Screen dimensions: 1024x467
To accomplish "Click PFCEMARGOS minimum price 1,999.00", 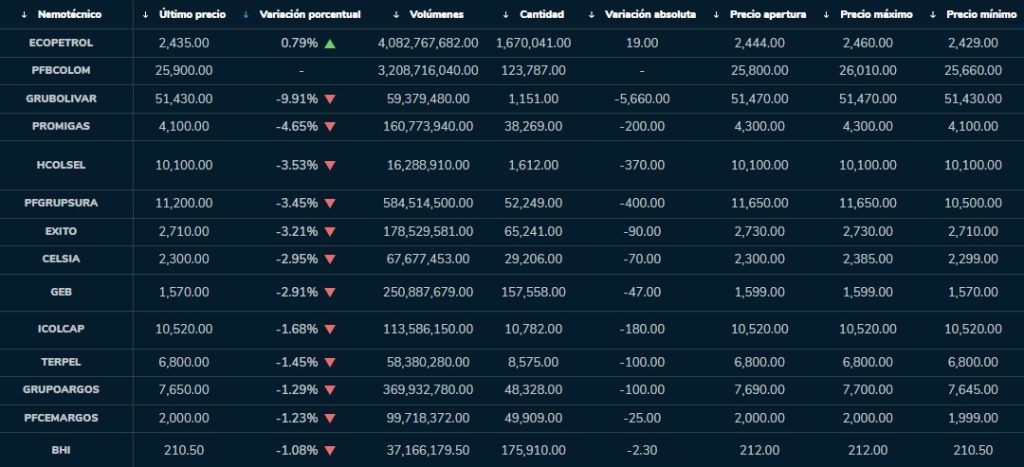I will (971, 418).
